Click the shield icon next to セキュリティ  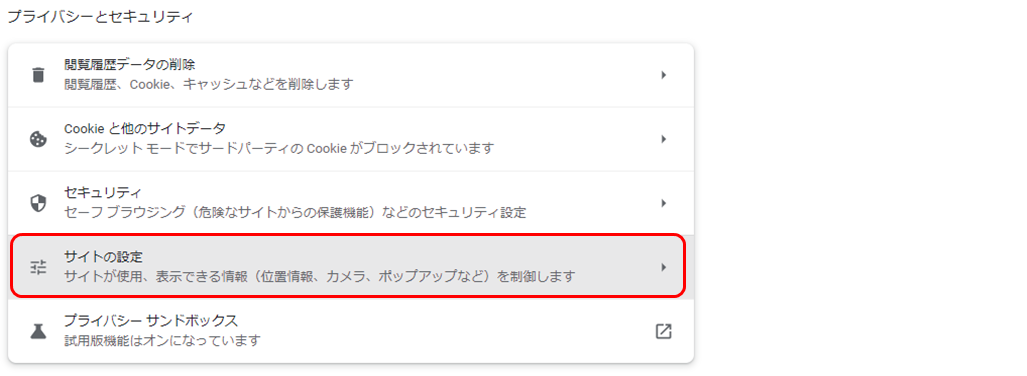(x=39, y=203)
